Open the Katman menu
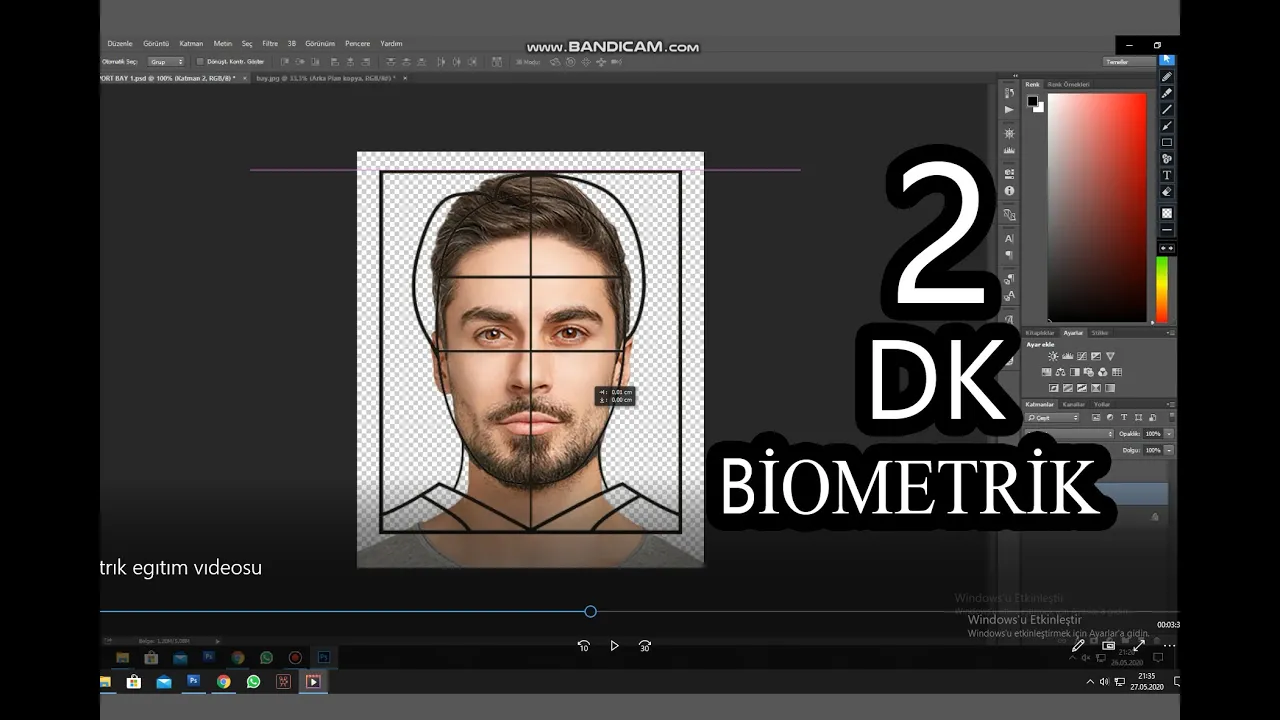The height and width of the screenshot is (720, 1280). coord(191,44)
